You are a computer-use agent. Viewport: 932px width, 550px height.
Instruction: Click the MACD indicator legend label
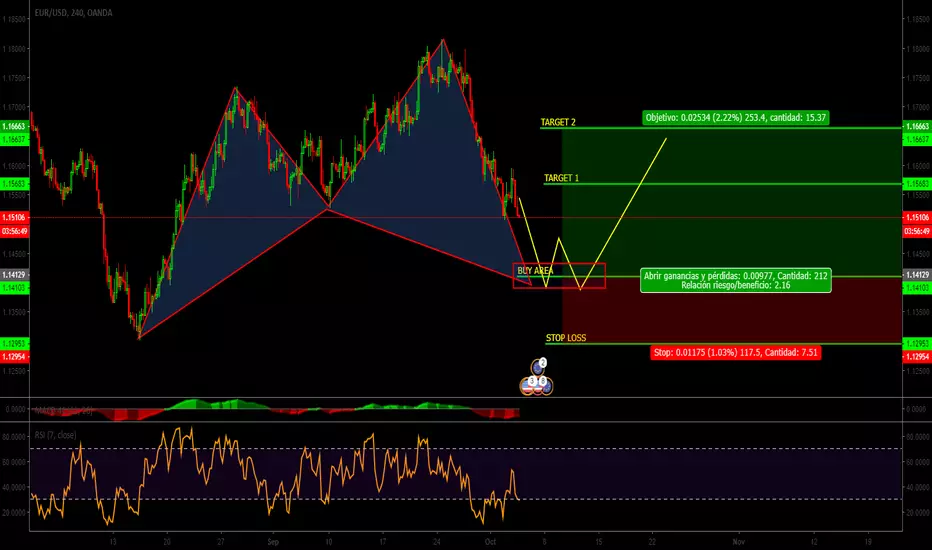(64, 410)
